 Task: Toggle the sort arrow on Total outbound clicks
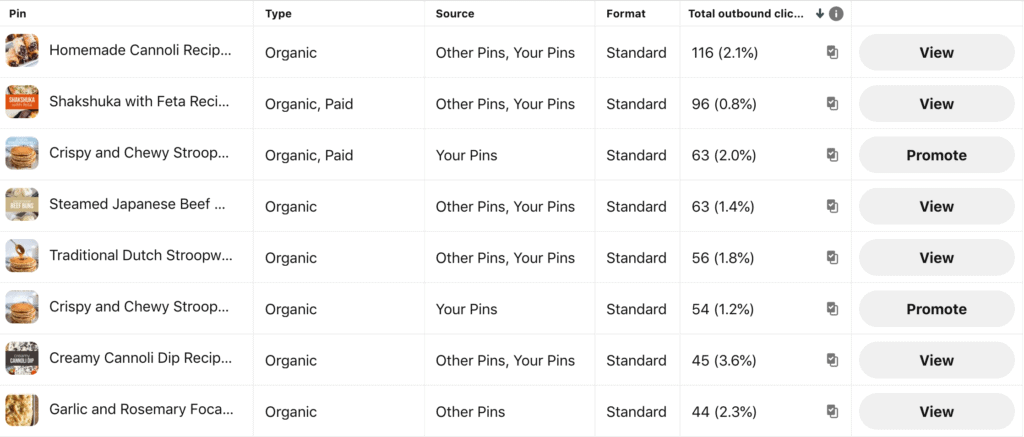[820, 14]
